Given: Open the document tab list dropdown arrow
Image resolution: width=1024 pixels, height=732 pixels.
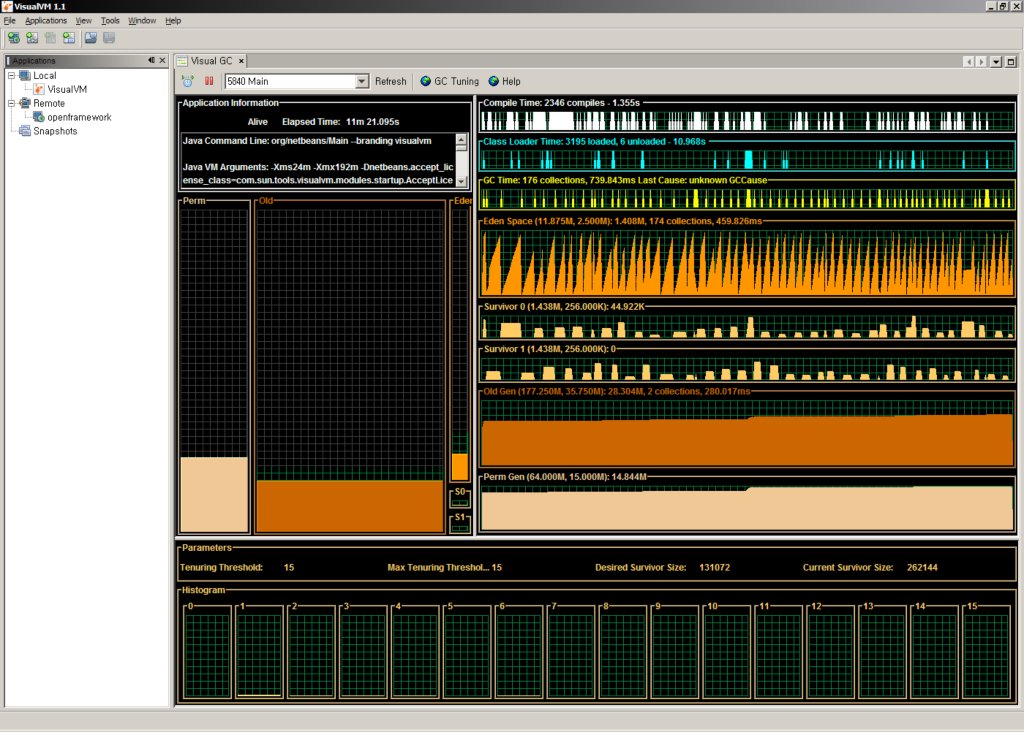Looking at the screenshot, I should coord(996,61).
